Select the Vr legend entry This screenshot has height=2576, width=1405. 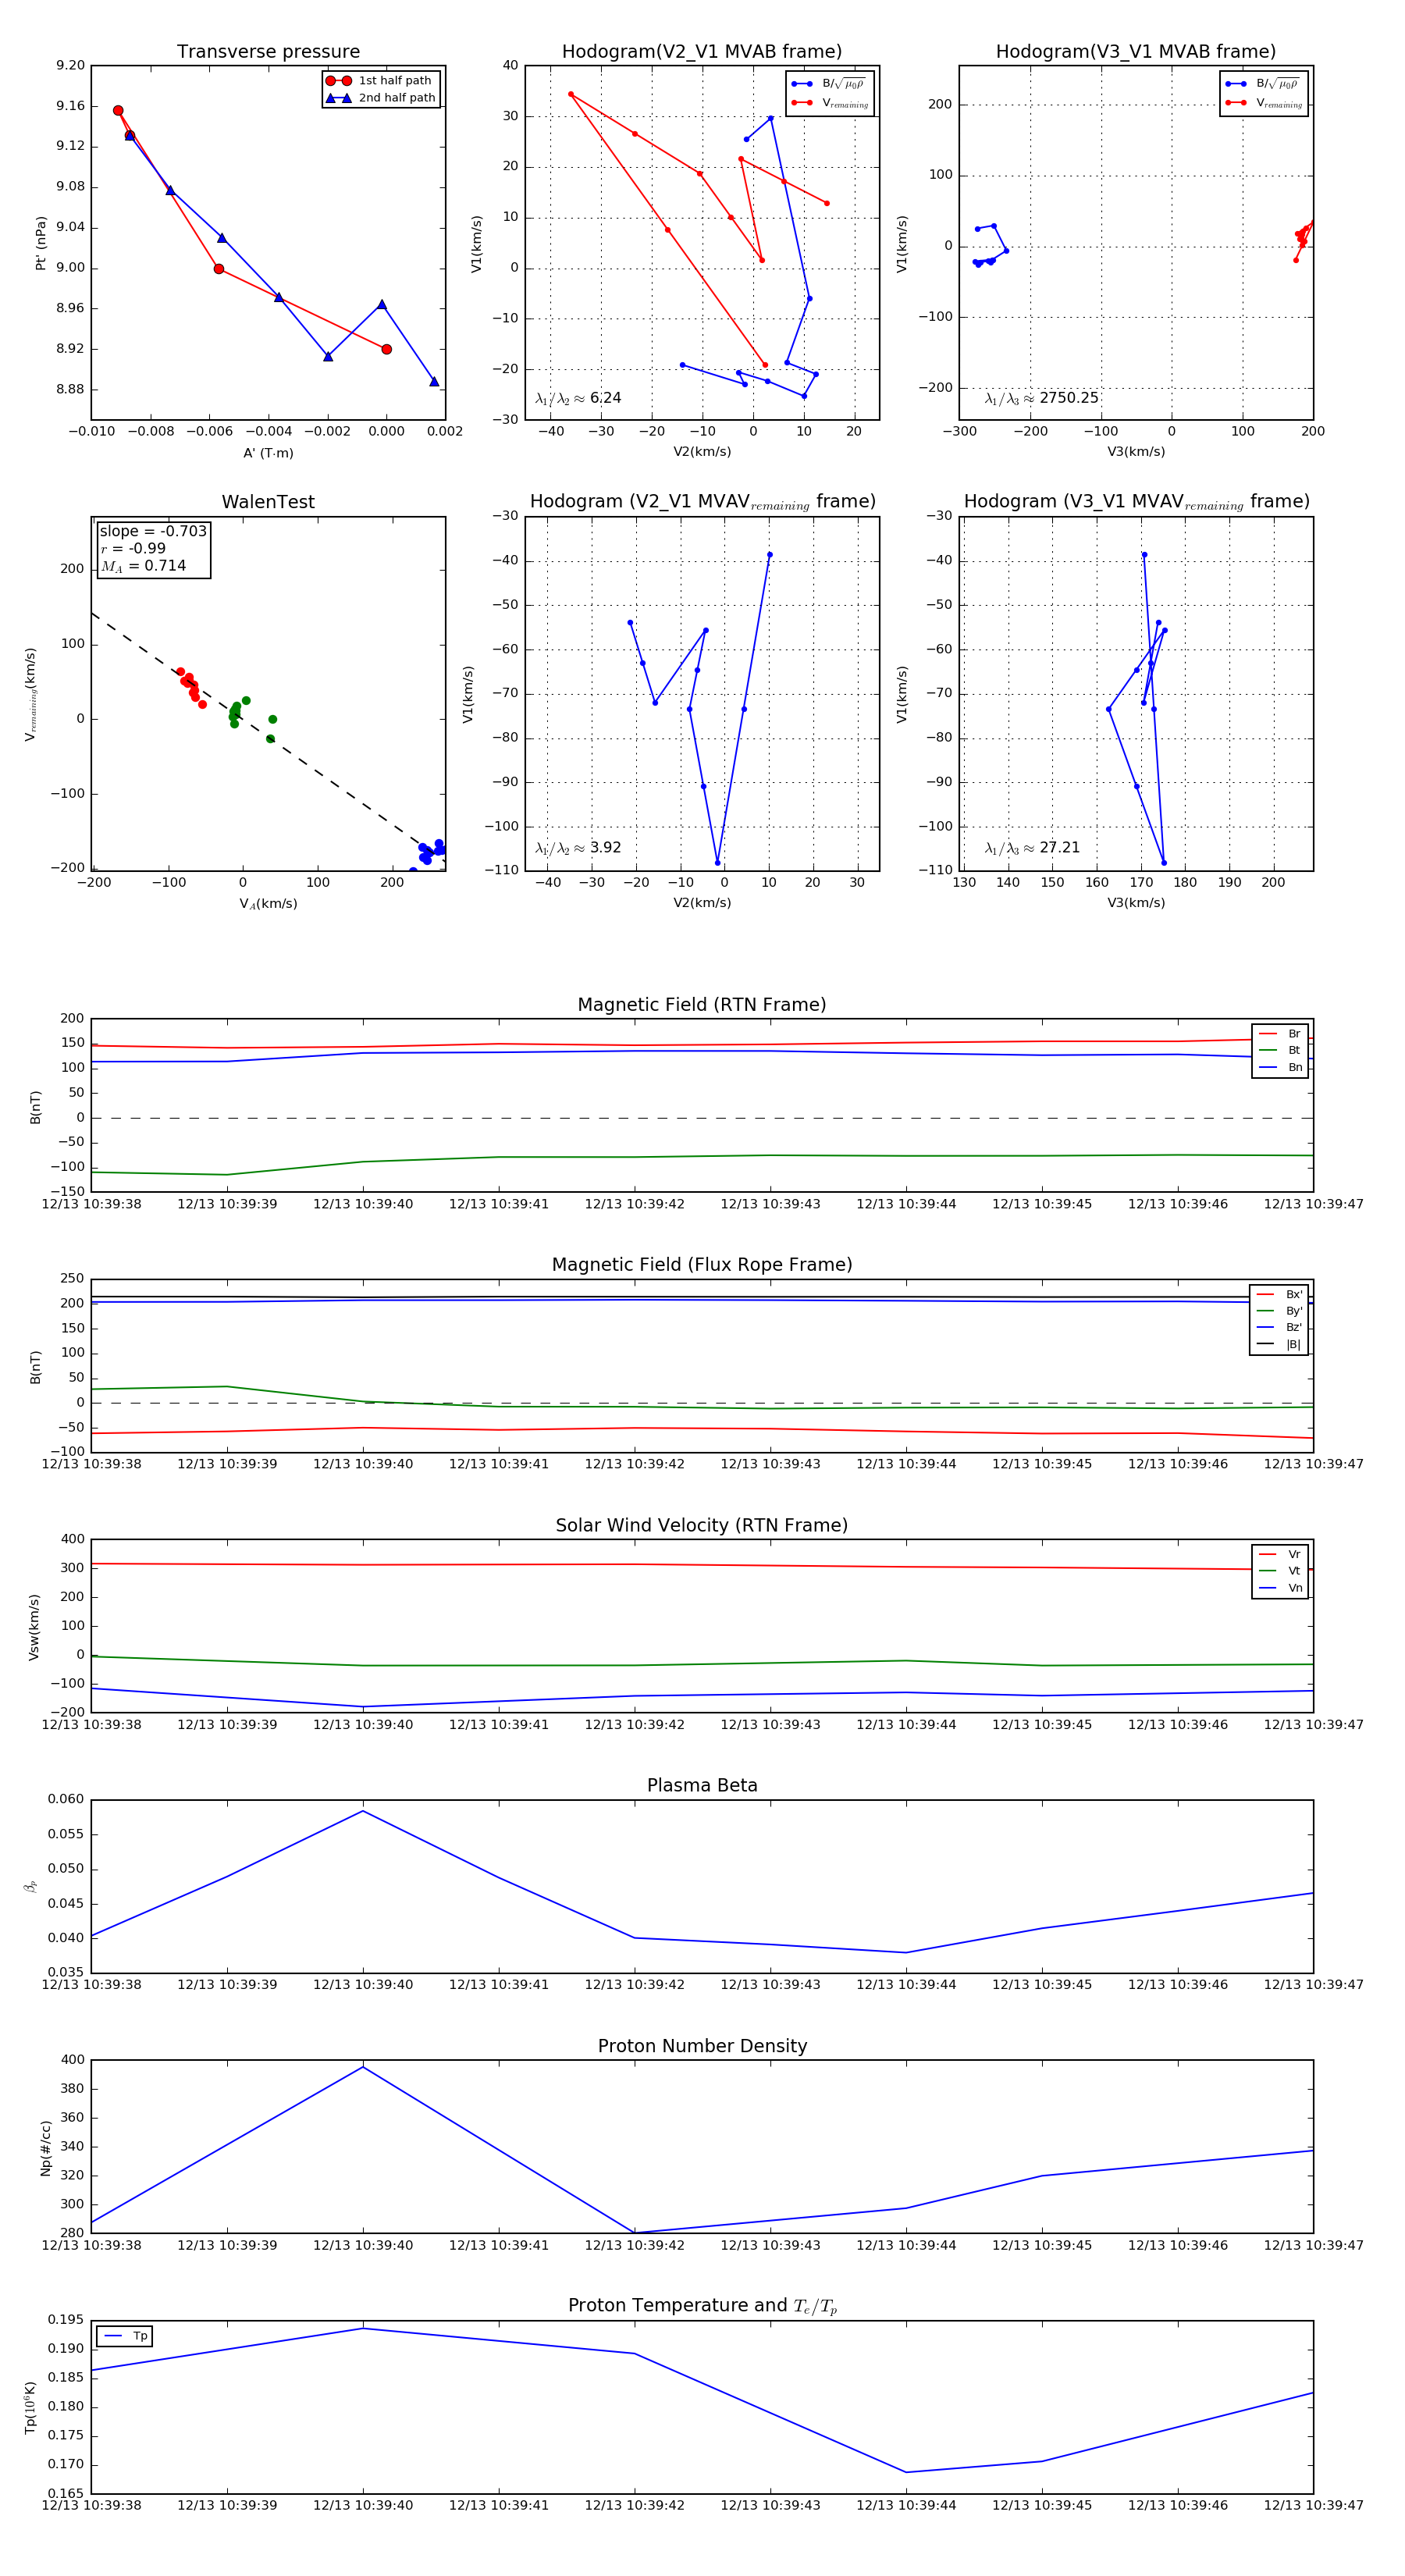pyautogui.click(x=1280, y=1555)
